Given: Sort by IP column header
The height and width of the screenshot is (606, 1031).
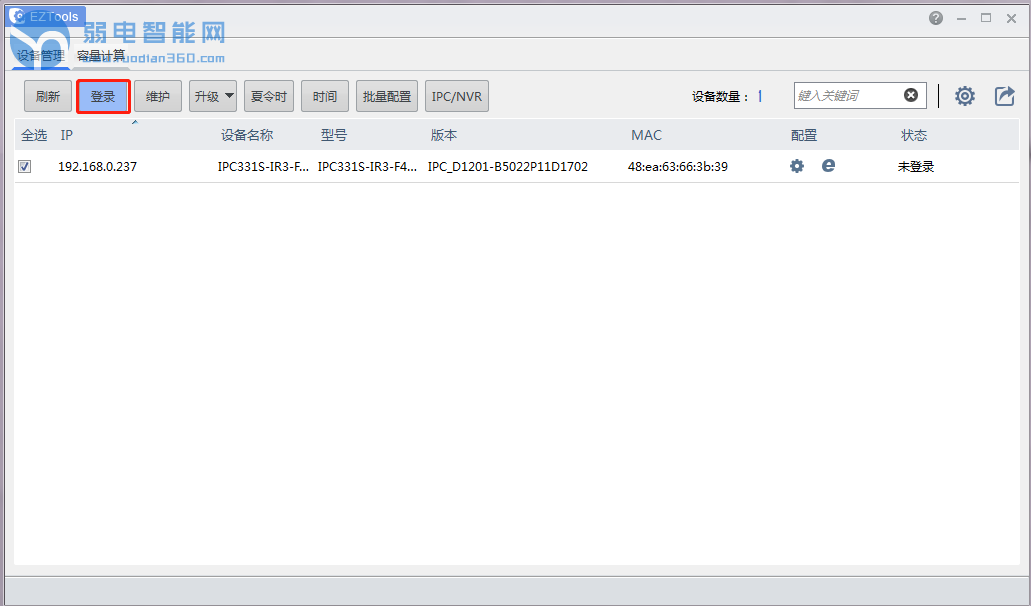Looking at the screenshot, I should coord(67,135).
